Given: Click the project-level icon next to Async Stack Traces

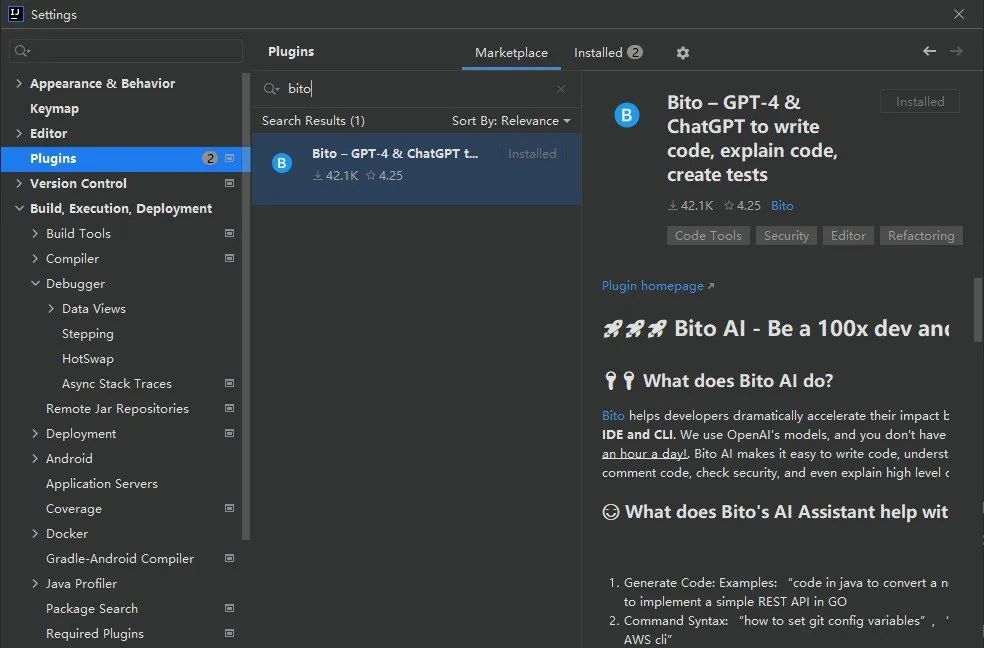Looking at the screenshot, I should tap(230, 383).
